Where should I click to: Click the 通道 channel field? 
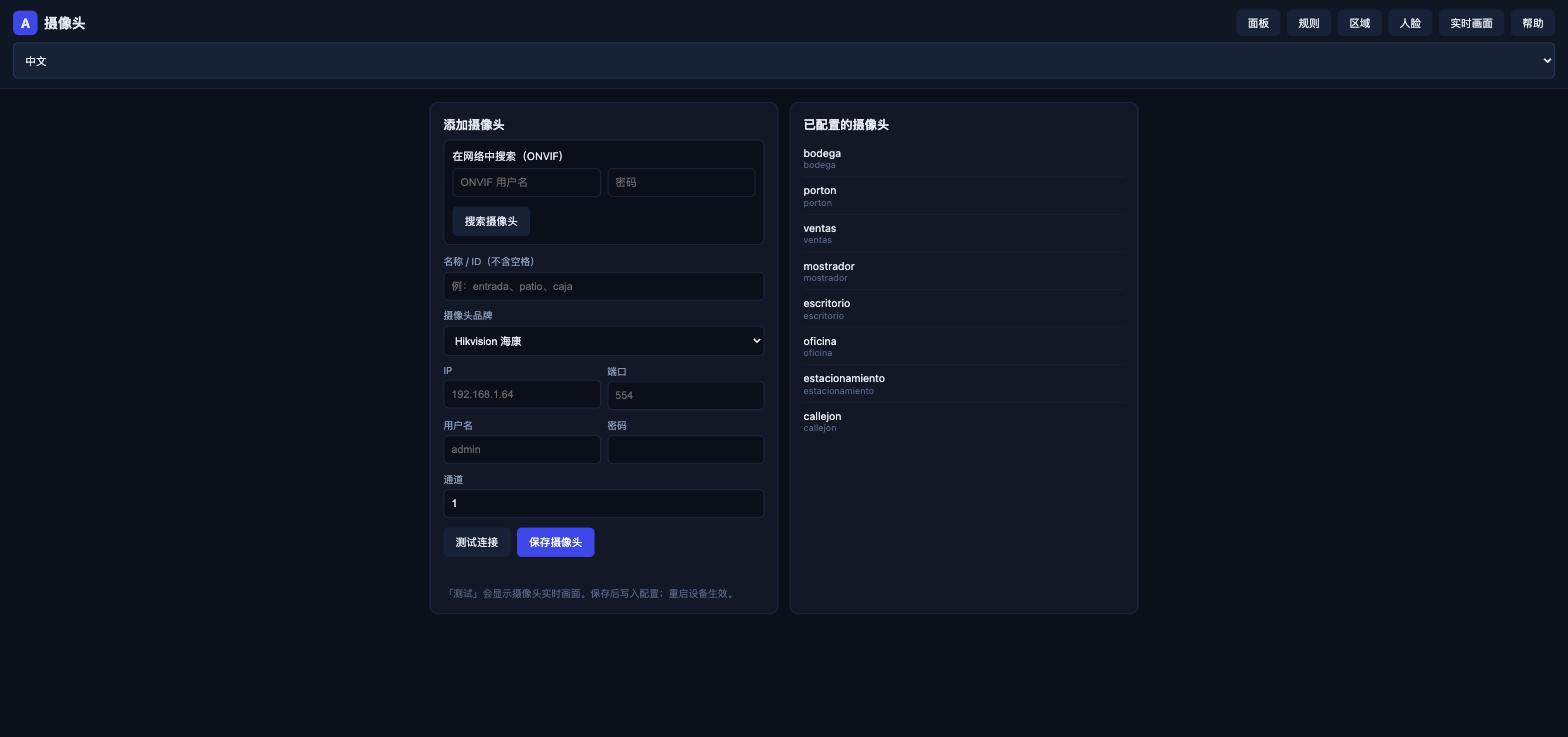[604, 503]
